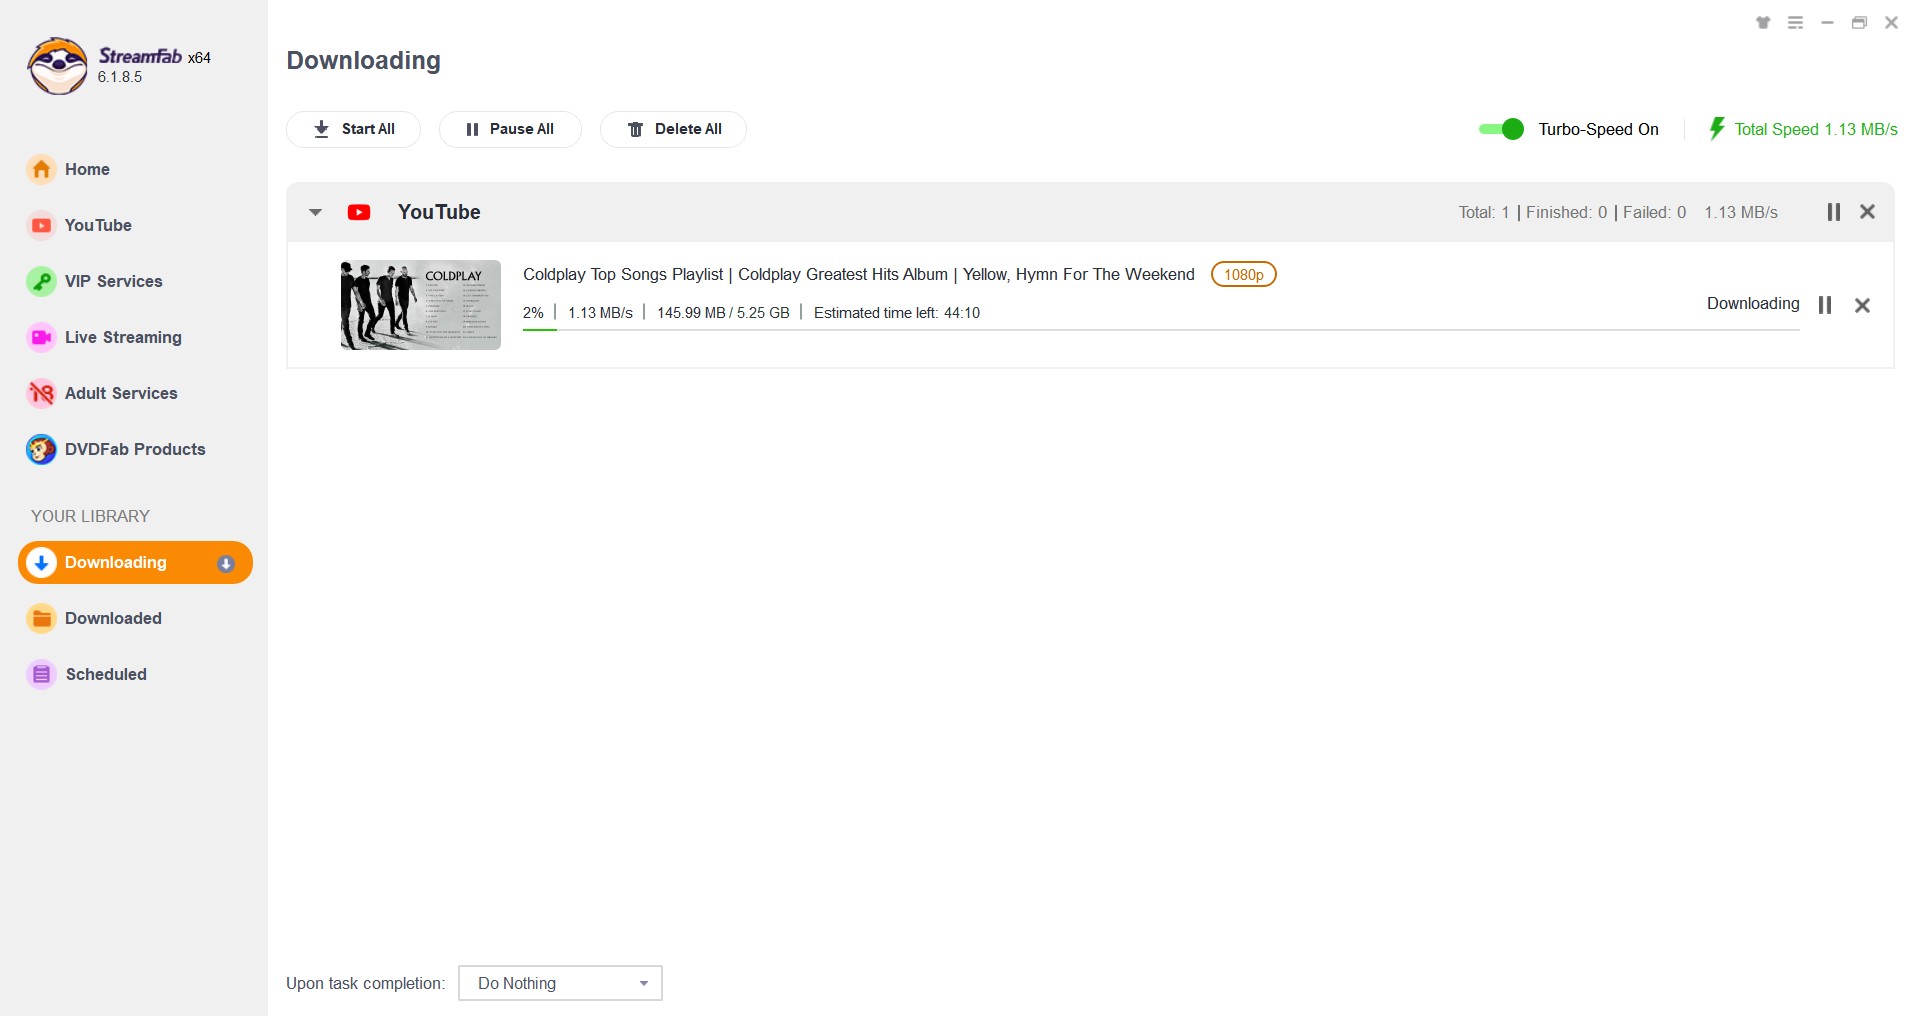Click the Coldplay video thumbnail
The image size is (1916, 1016).
click(420, 305)
